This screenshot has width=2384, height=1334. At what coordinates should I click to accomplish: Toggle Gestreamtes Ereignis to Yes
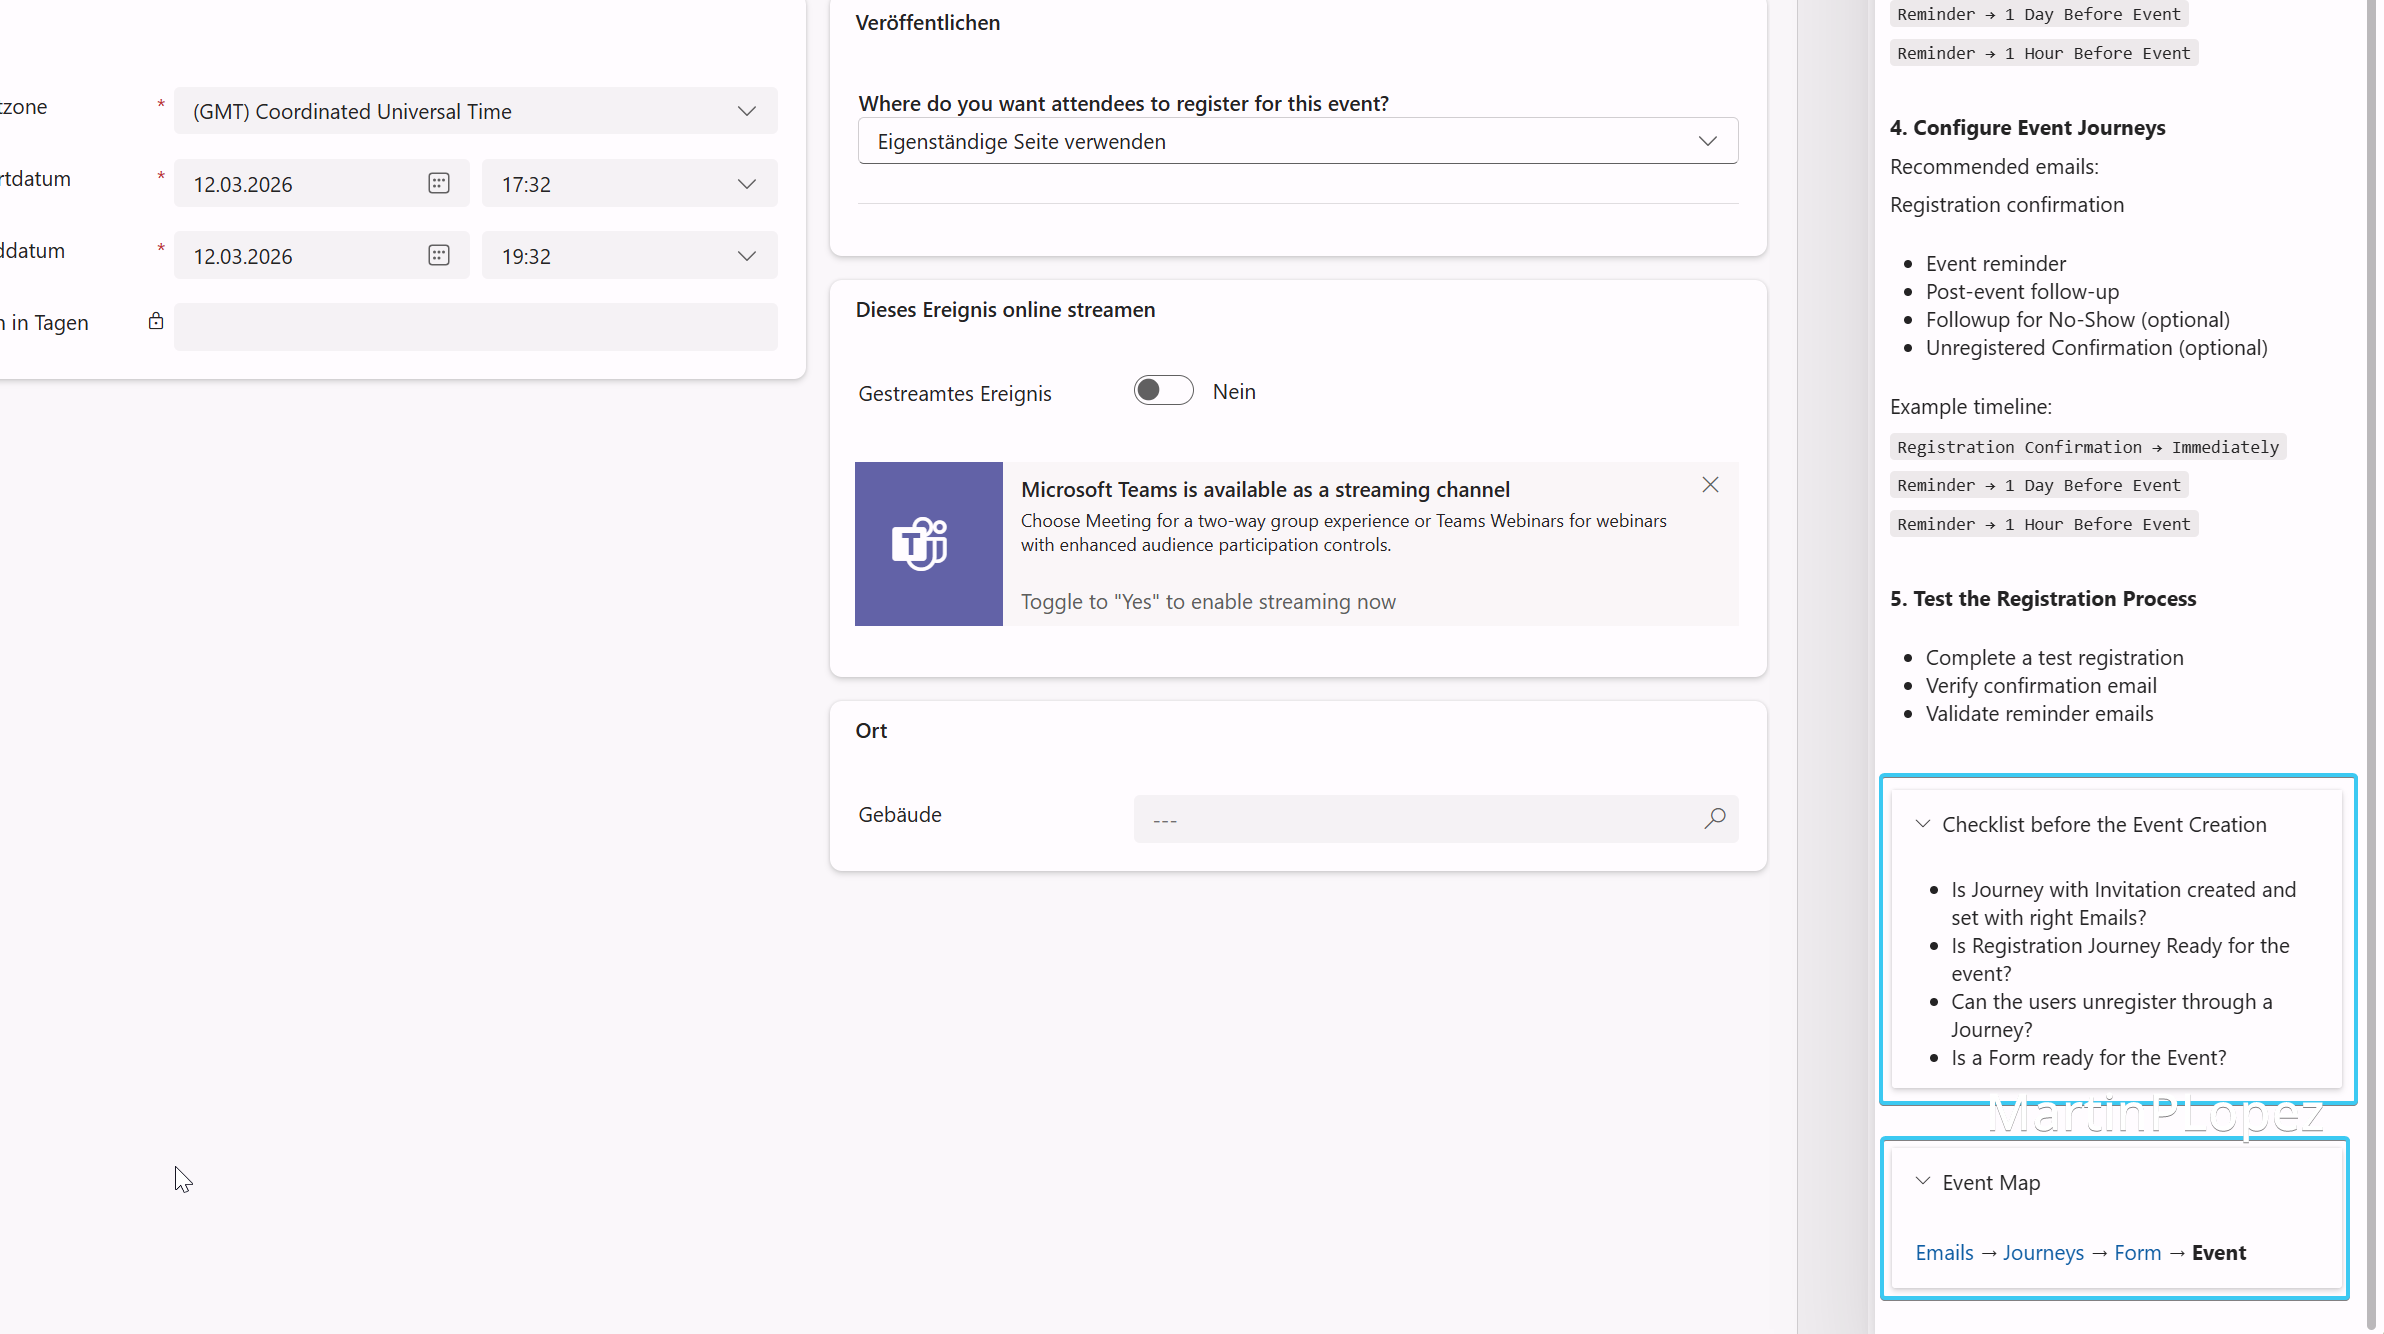point(1163,390)
